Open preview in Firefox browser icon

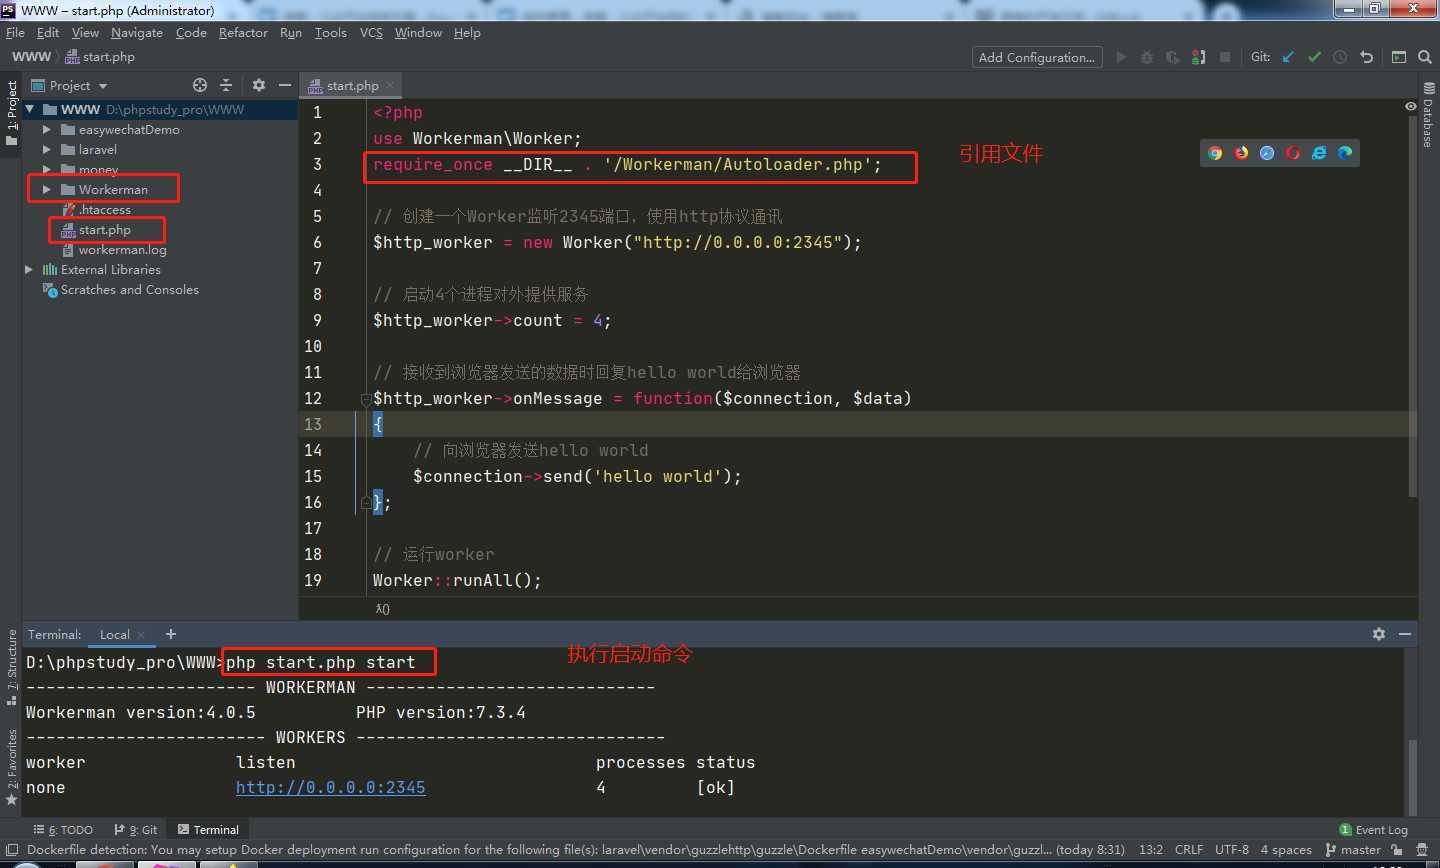click(1241, 153)
